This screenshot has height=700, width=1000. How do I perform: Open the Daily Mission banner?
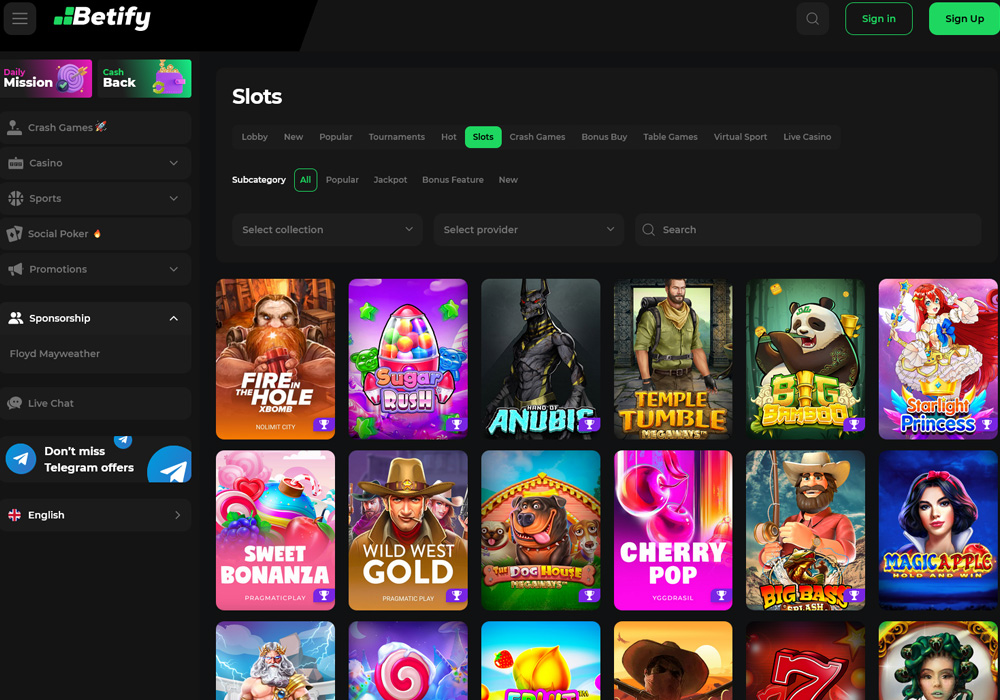[x=46, y=78]
